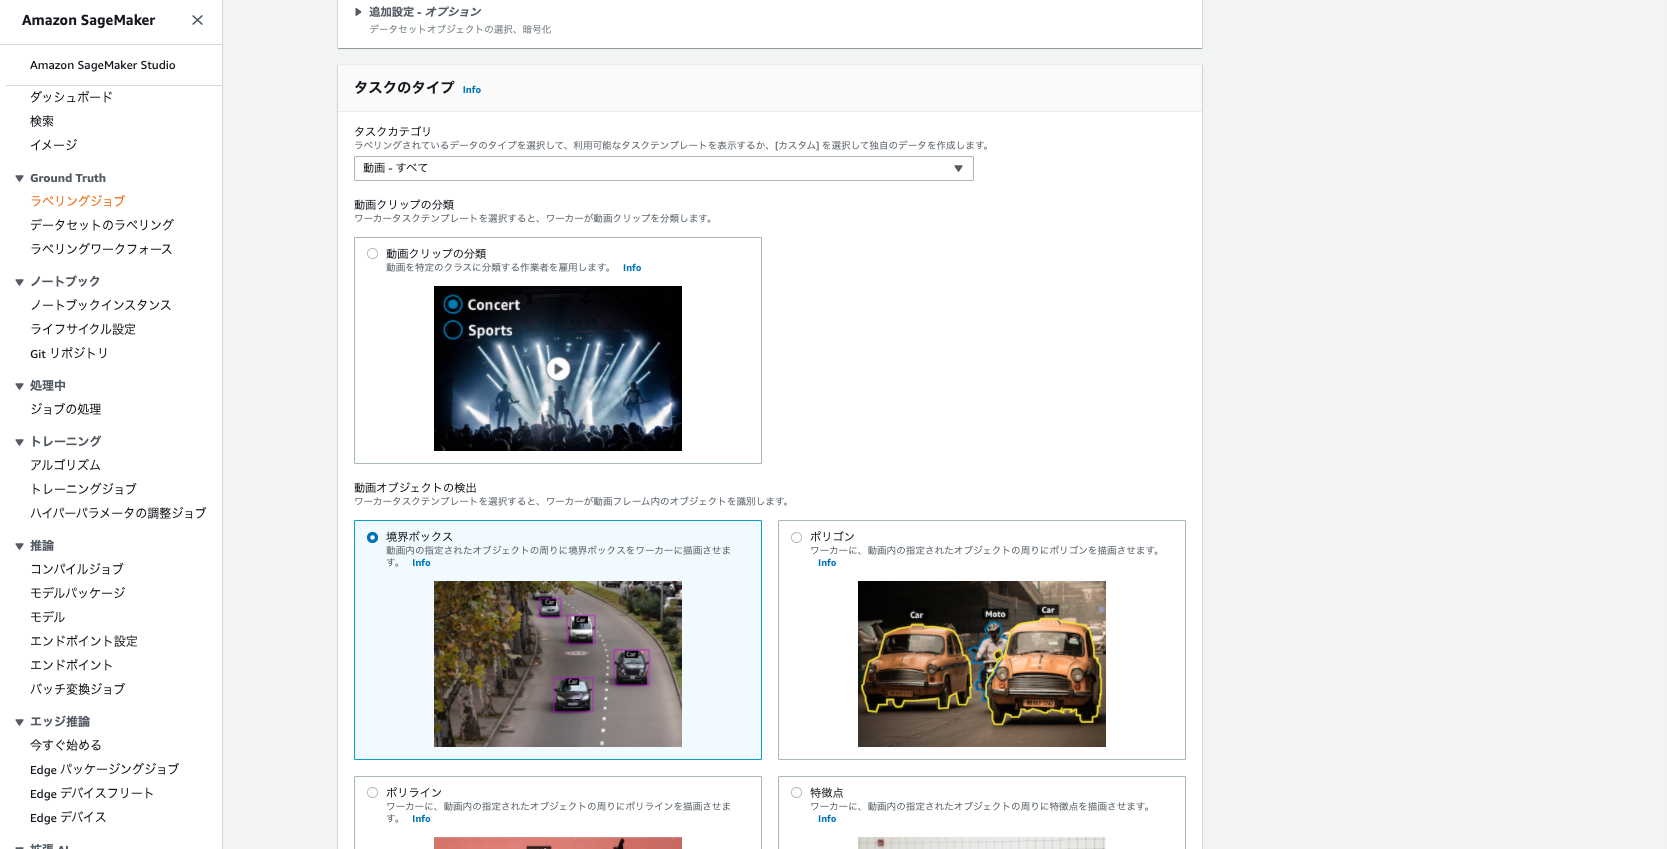Open Info link for 動画クリップの分類
The width and height of the screenshot is (1667, 849).
tap(632, 268)
